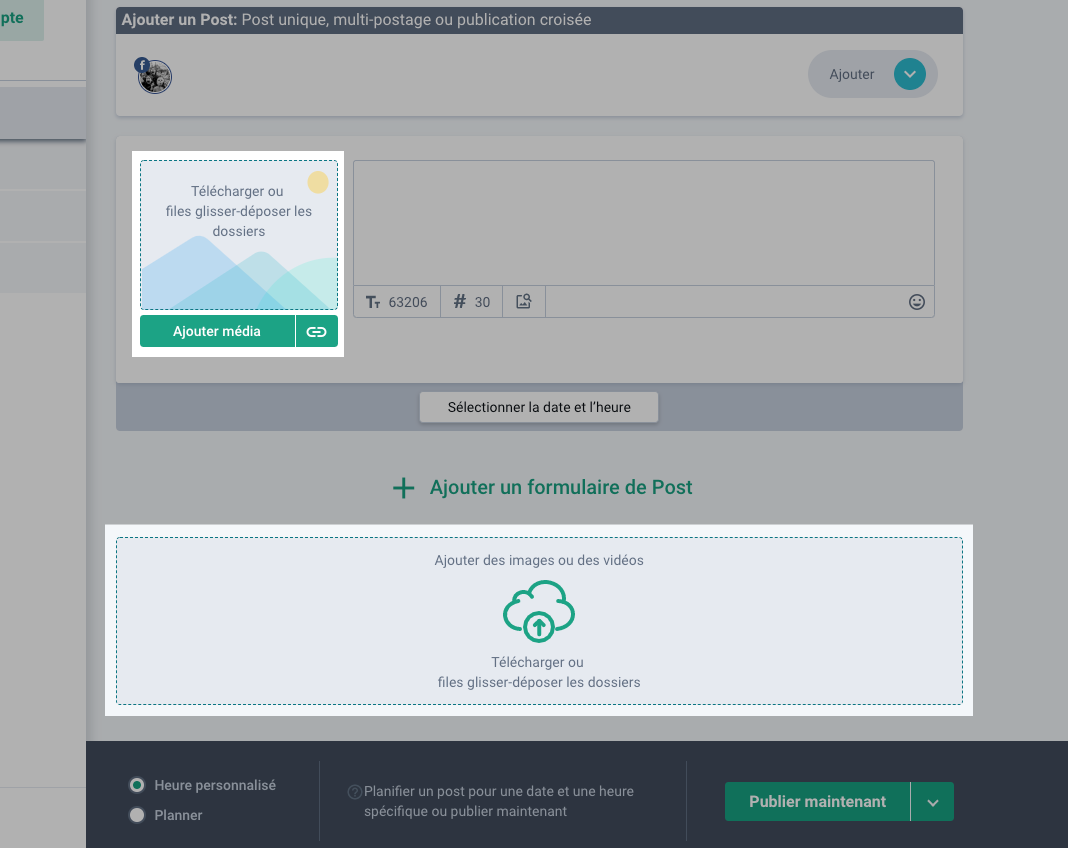1068x848 pixels.
Task: Click the small media drop zone thumbnail
Action: (239, 235)
